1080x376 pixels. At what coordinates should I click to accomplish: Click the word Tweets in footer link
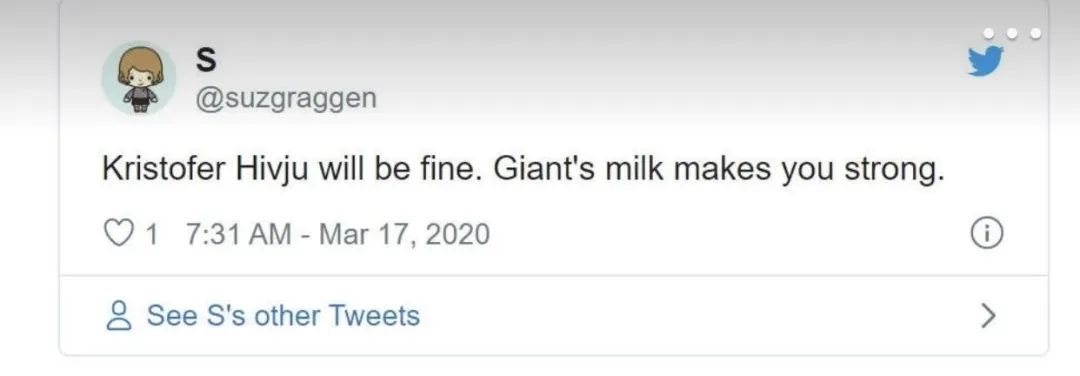374,315
